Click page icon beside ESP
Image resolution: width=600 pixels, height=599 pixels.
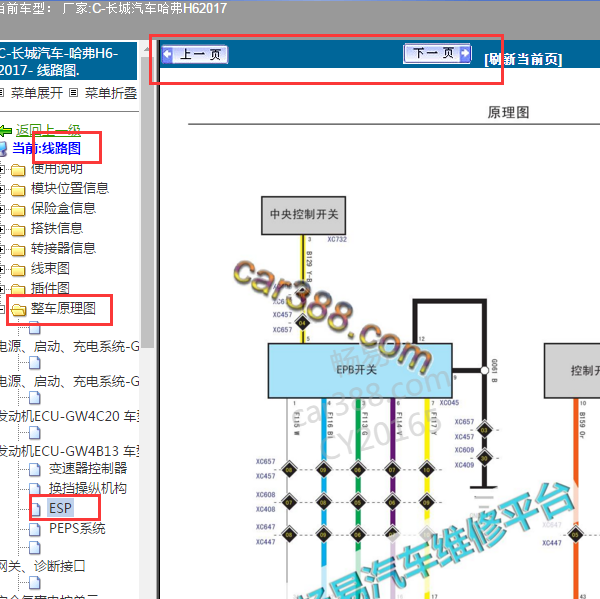(x=36, y=509)
